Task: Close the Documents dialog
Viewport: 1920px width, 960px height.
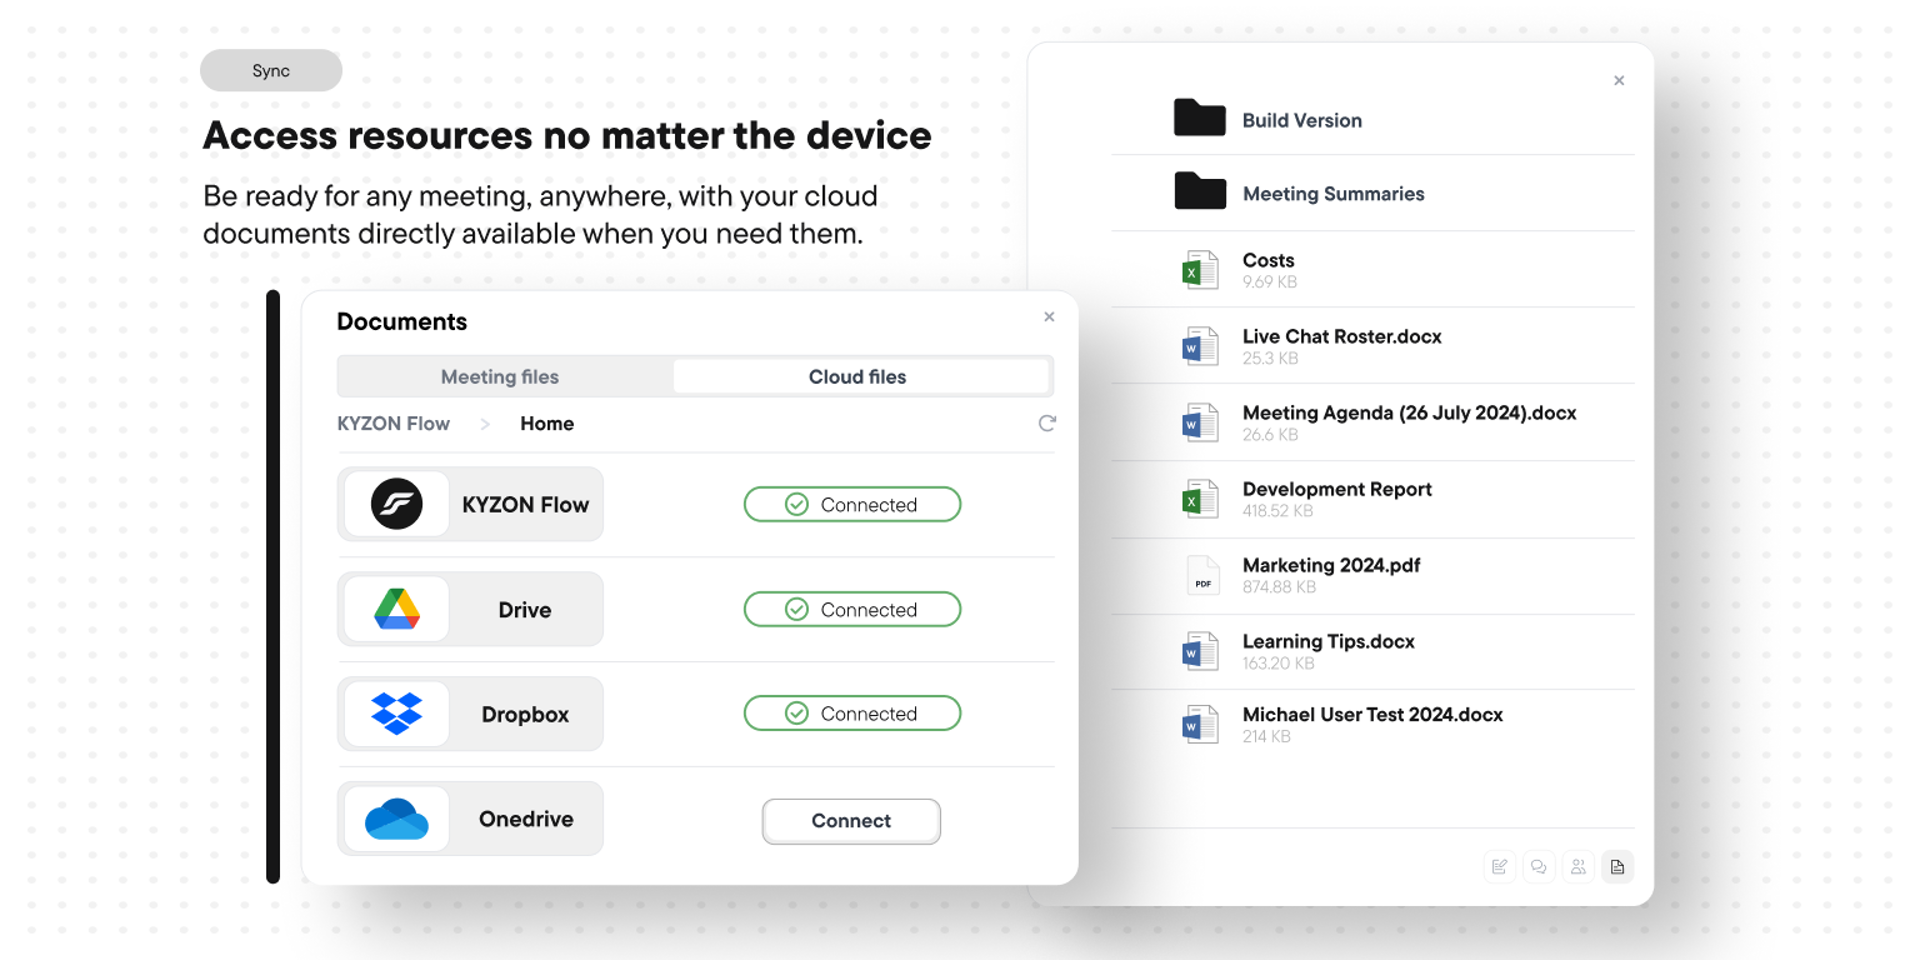Action: 1049,317
